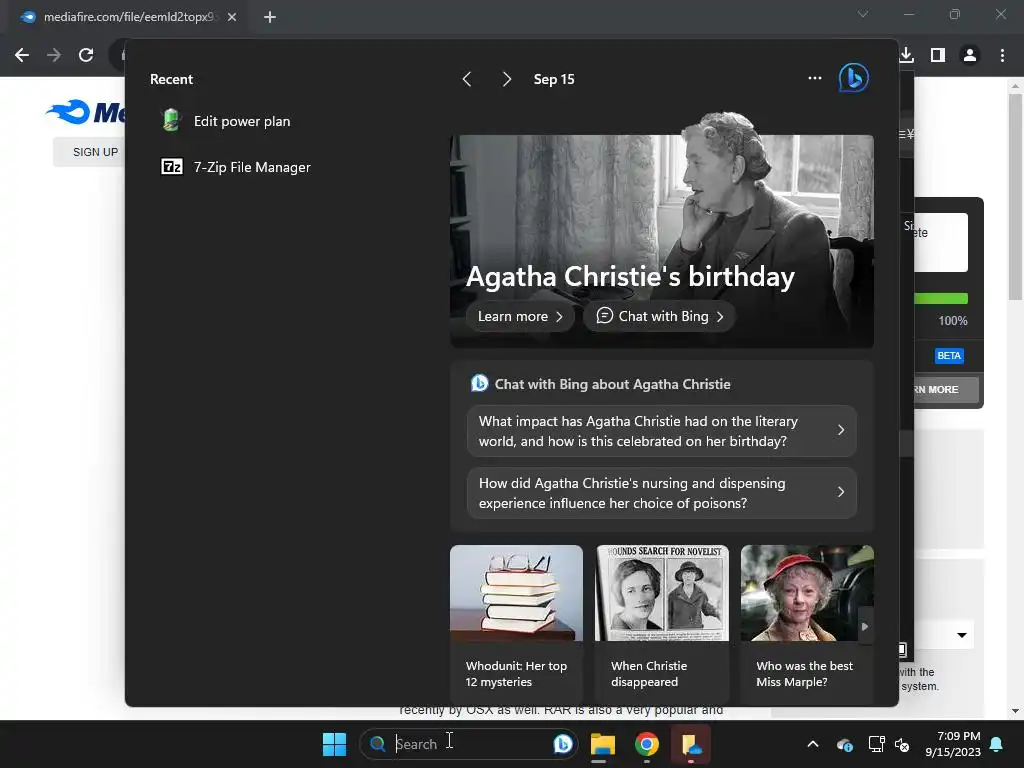Click the muted volume tray icon
1024x768 pixels.
tap(902, 744)
